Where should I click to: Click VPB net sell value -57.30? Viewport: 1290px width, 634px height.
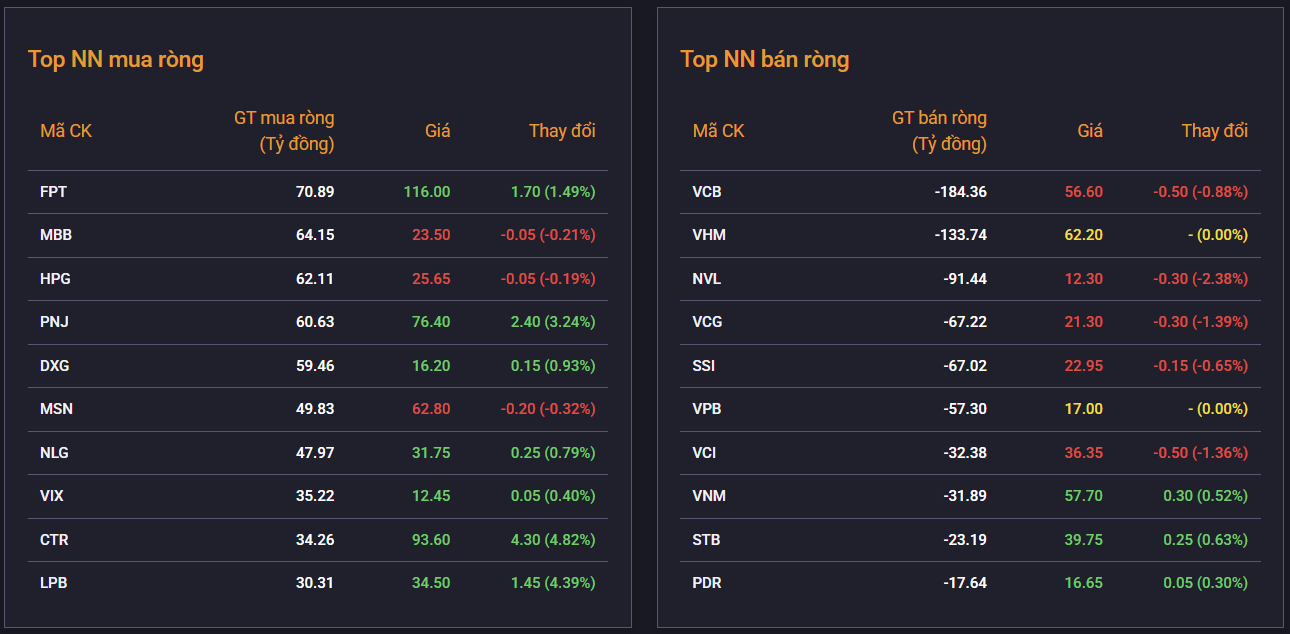pyautogui.click(x=965, y=409)
